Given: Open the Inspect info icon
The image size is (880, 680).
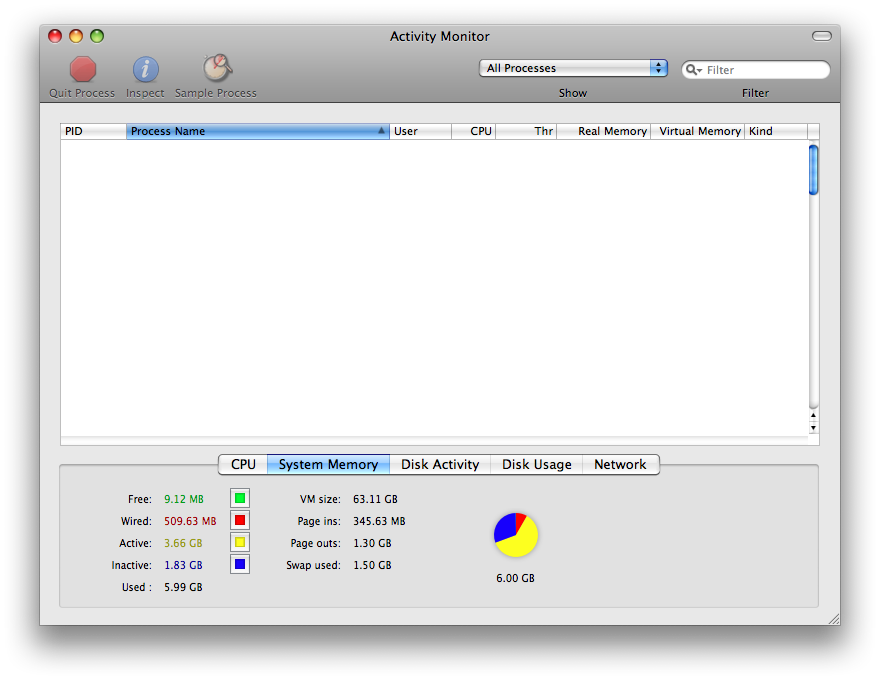Looking at the screenshot, I should [145, 70].
